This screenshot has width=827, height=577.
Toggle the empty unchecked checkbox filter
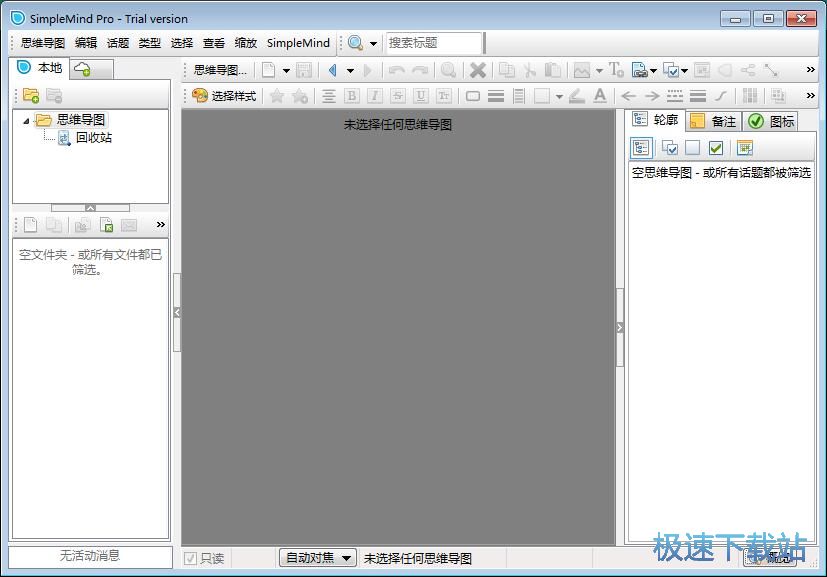point(692,148)
